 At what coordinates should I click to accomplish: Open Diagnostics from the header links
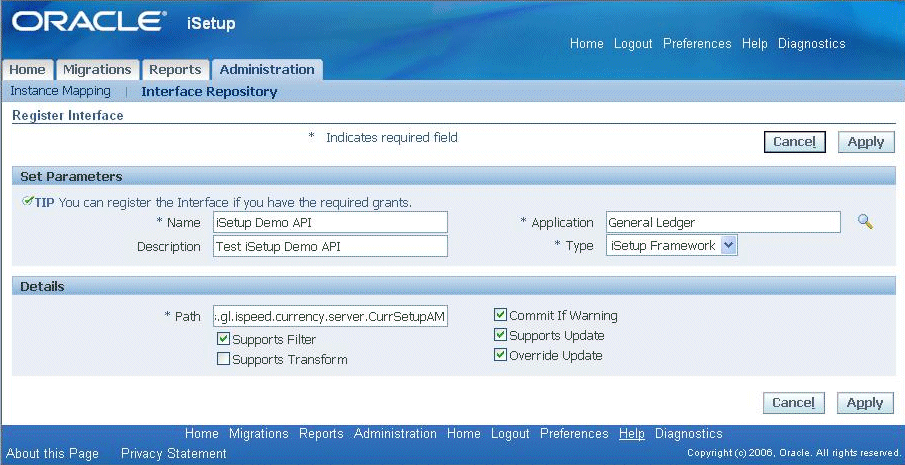[x=811, y=44]
